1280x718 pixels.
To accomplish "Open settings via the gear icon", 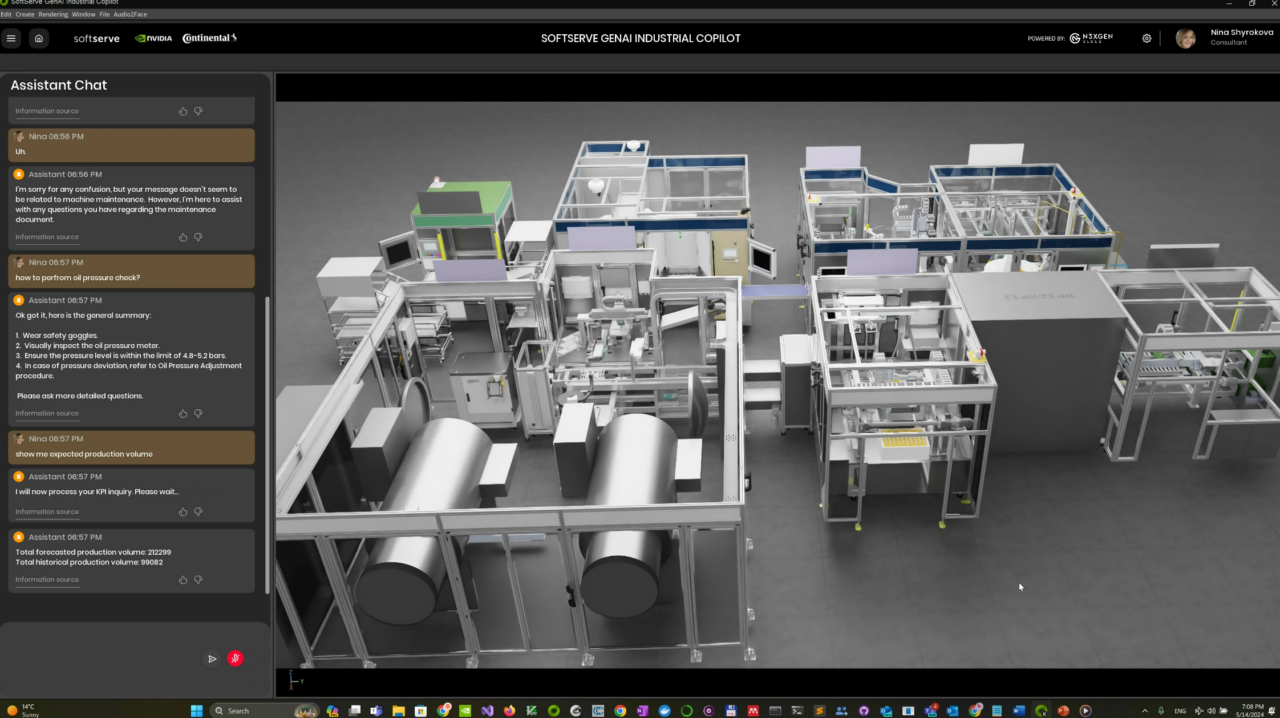I will point(1147,38).
